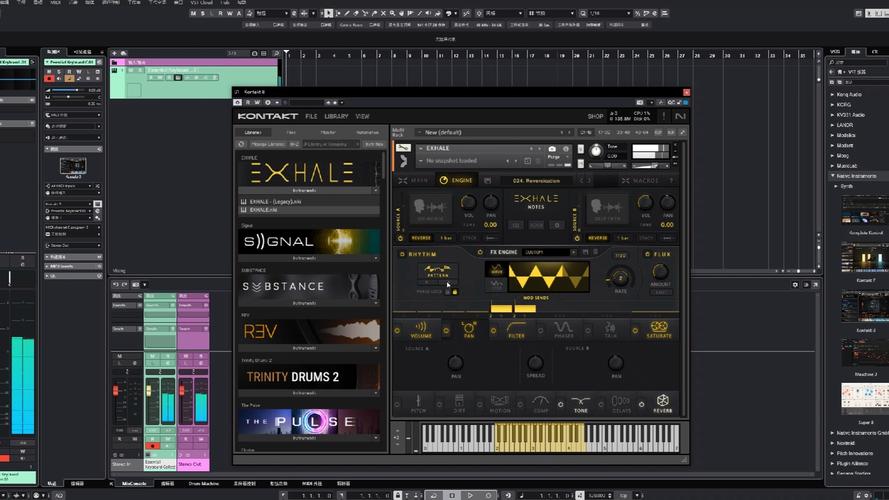Select the Talk modulation effect icon
This screenshot has height=500, width=889.
611,327
